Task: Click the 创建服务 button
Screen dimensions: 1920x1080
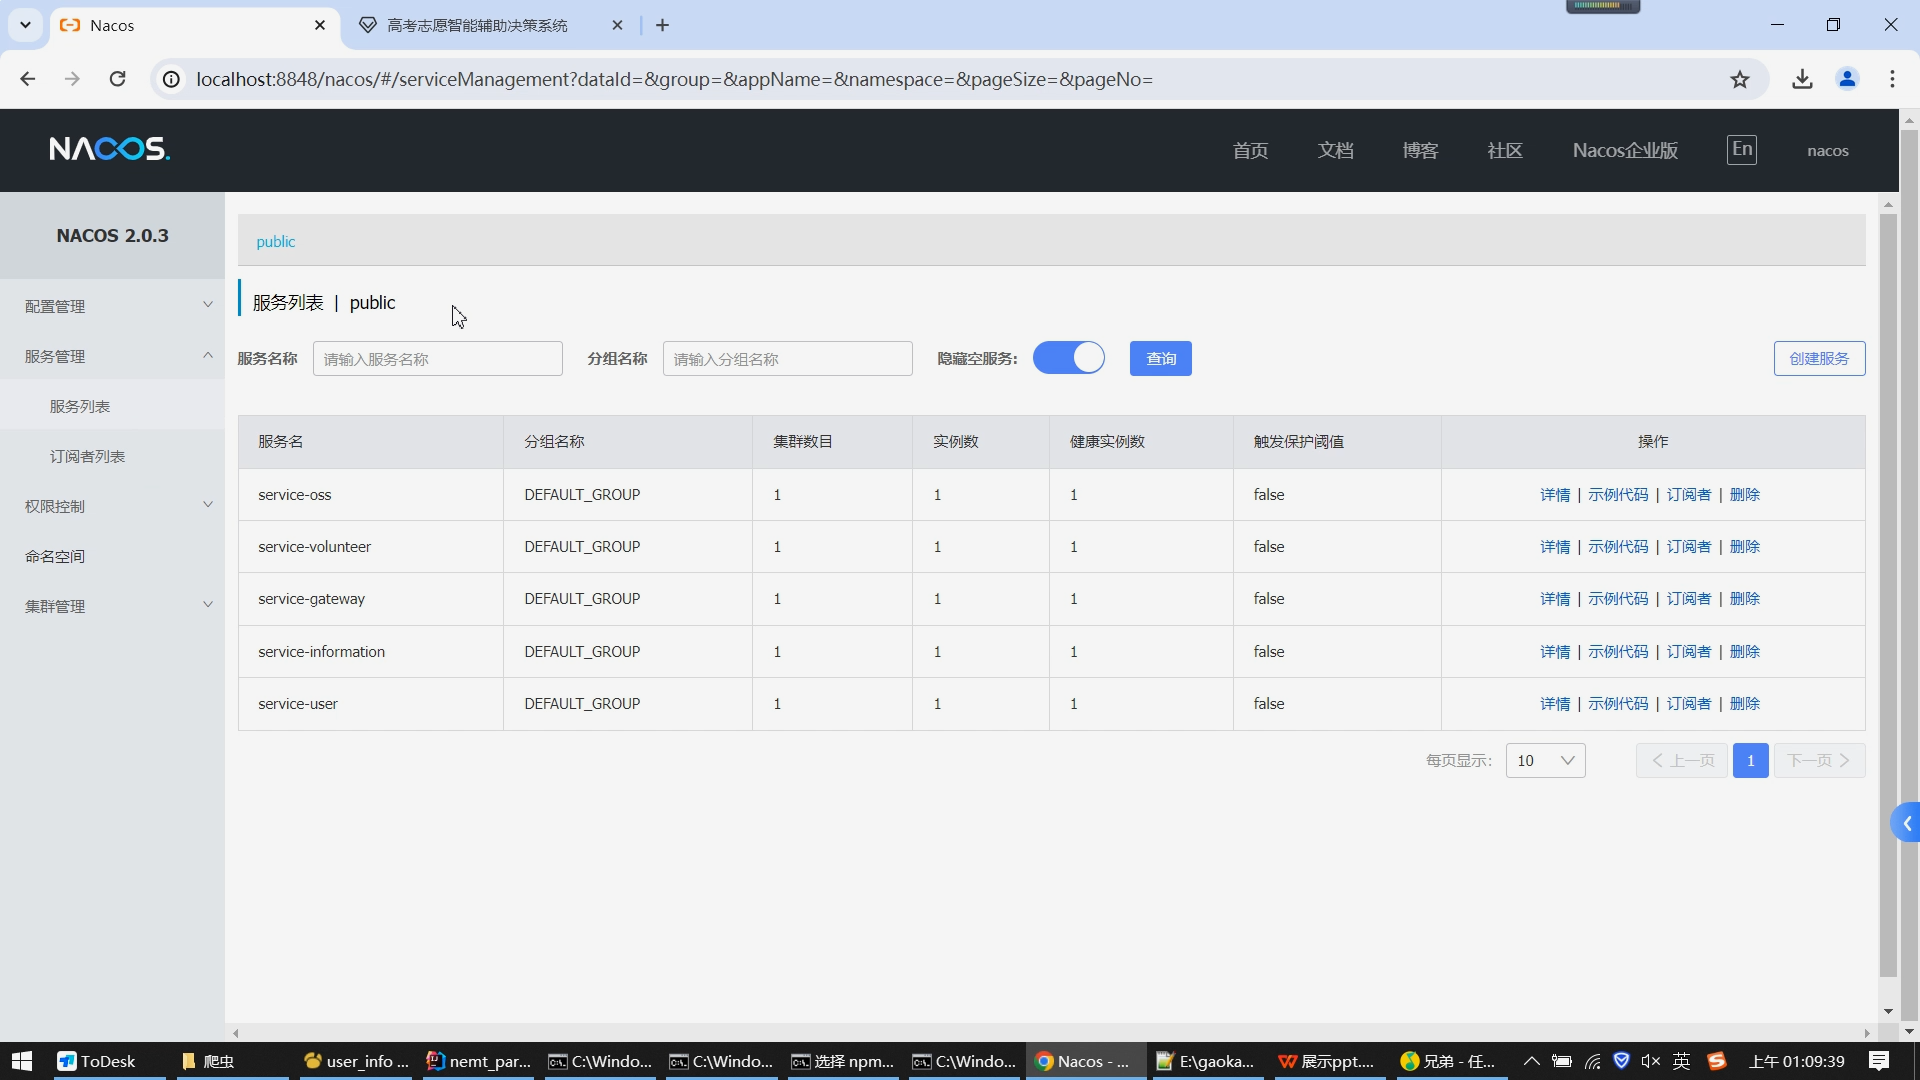Action: click(x=1818, y=358)
